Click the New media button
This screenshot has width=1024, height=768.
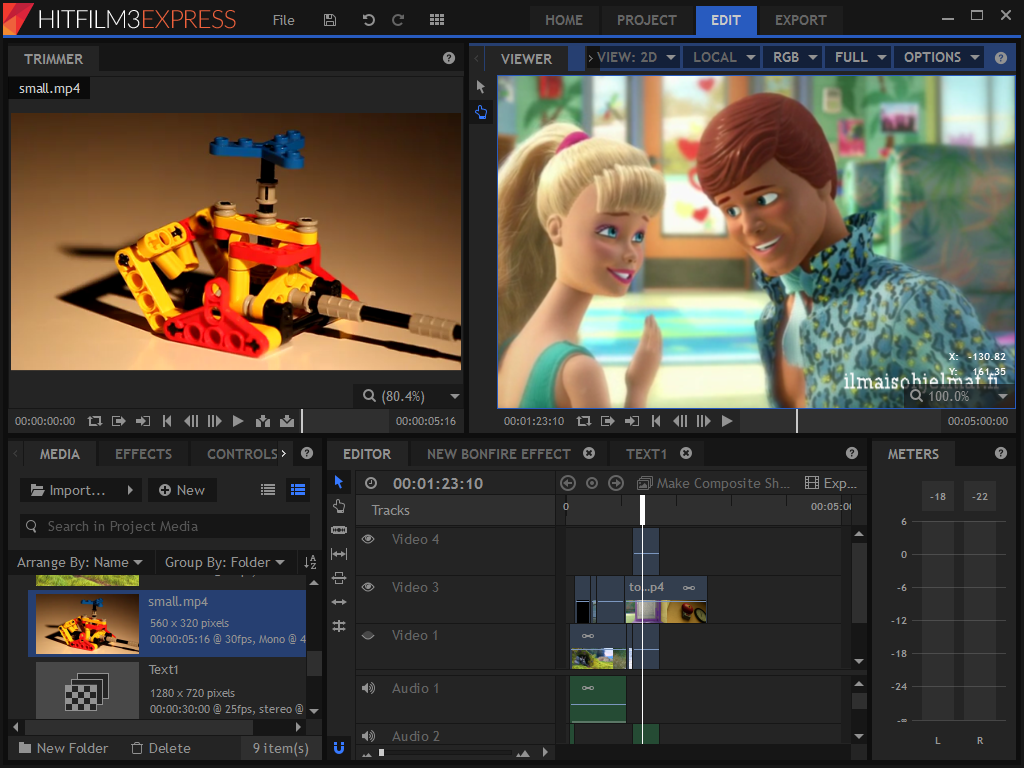[182, 490]
